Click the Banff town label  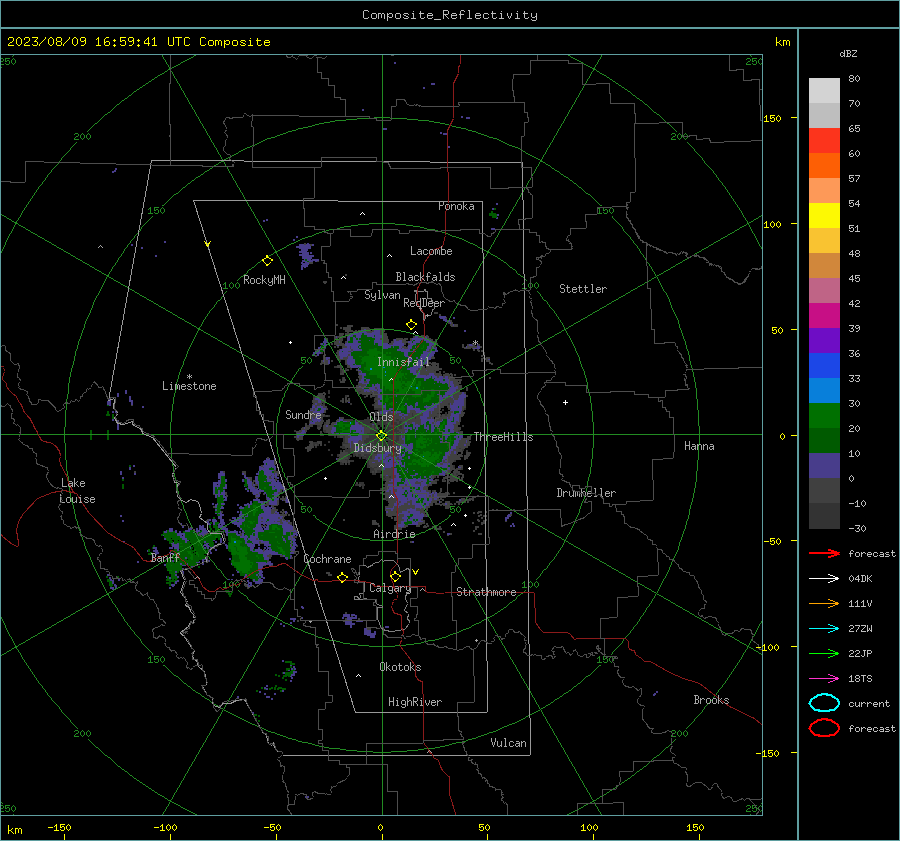[x=165, y=558]
